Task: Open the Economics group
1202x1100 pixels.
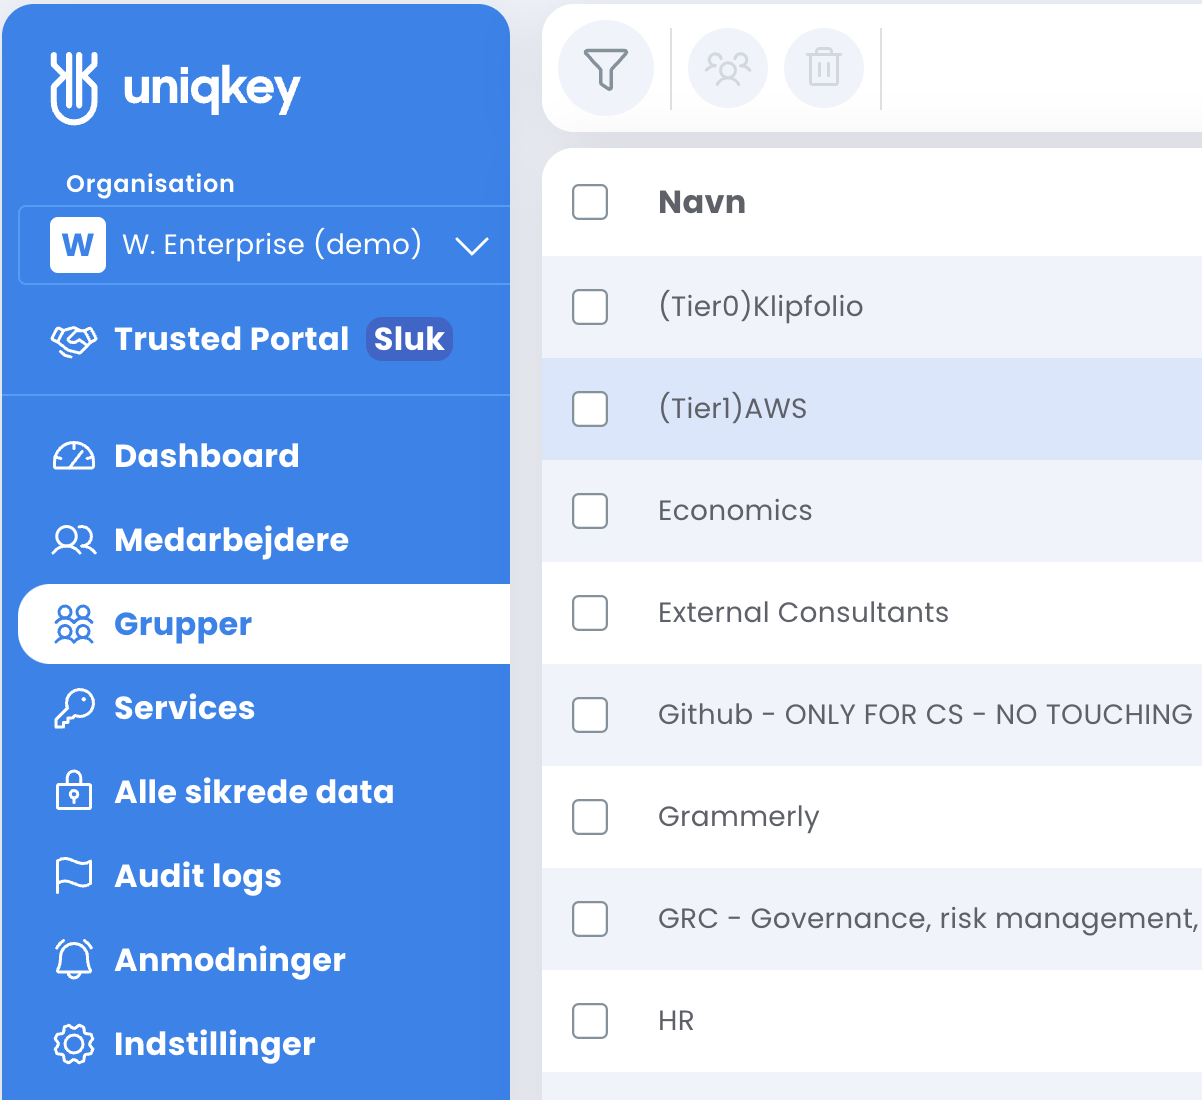Action: (735, 510)
